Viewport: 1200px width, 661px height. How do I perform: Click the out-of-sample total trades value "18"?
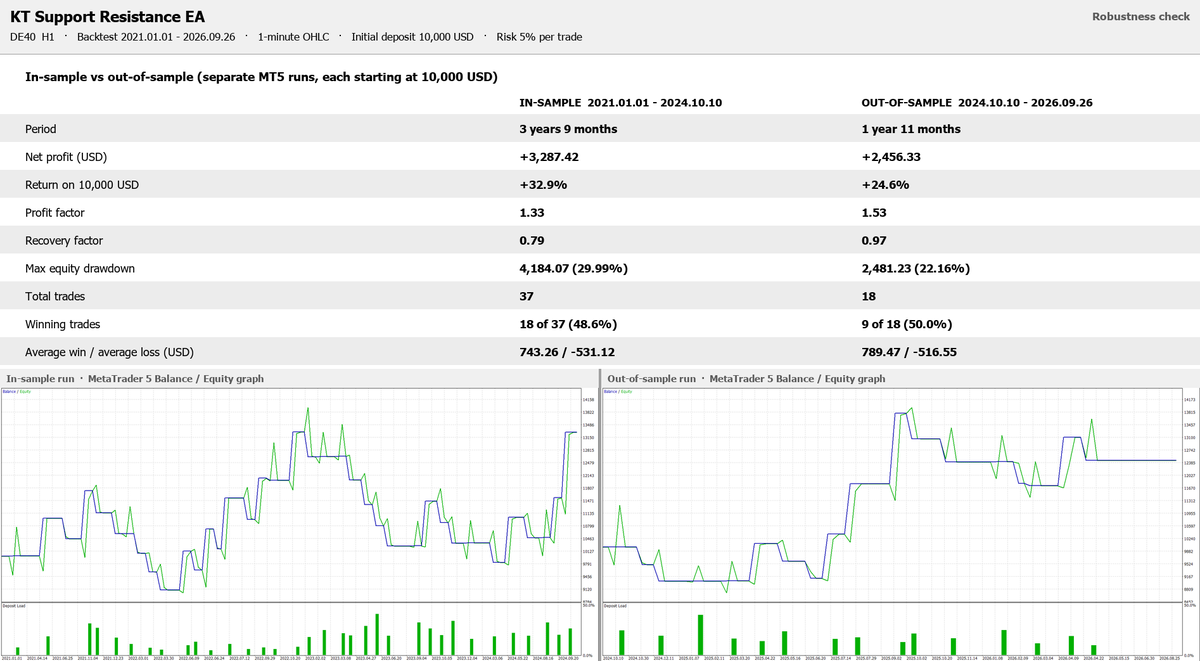click(869, 297)
